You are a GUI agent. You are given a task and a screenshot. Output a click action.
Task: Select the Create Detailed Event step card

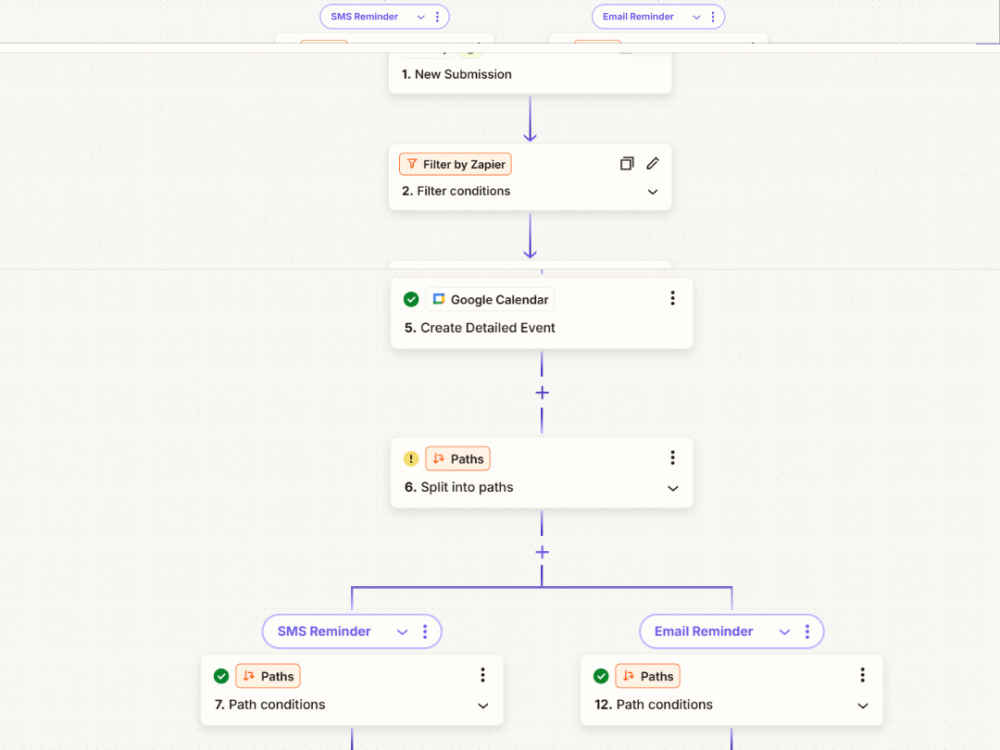[x=542, y=313]
